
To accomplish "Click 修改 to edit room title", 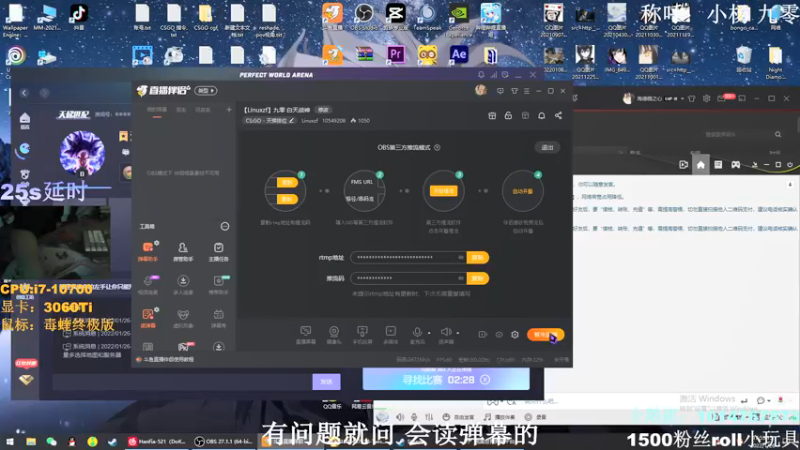I will pyautogui.click(x=323, y=110).
